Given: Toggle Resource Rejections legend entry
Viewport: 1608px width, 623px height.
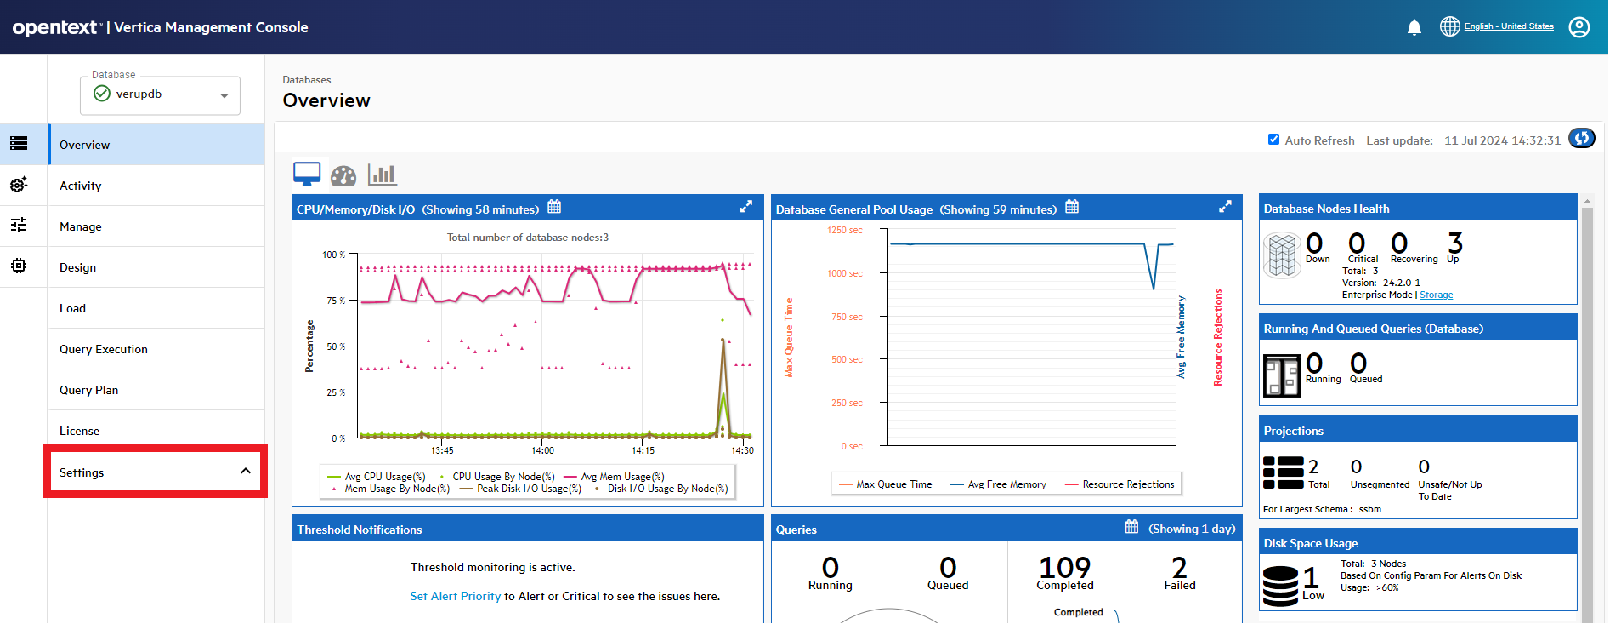Looking at the screenshot, I should (1120, 485).
